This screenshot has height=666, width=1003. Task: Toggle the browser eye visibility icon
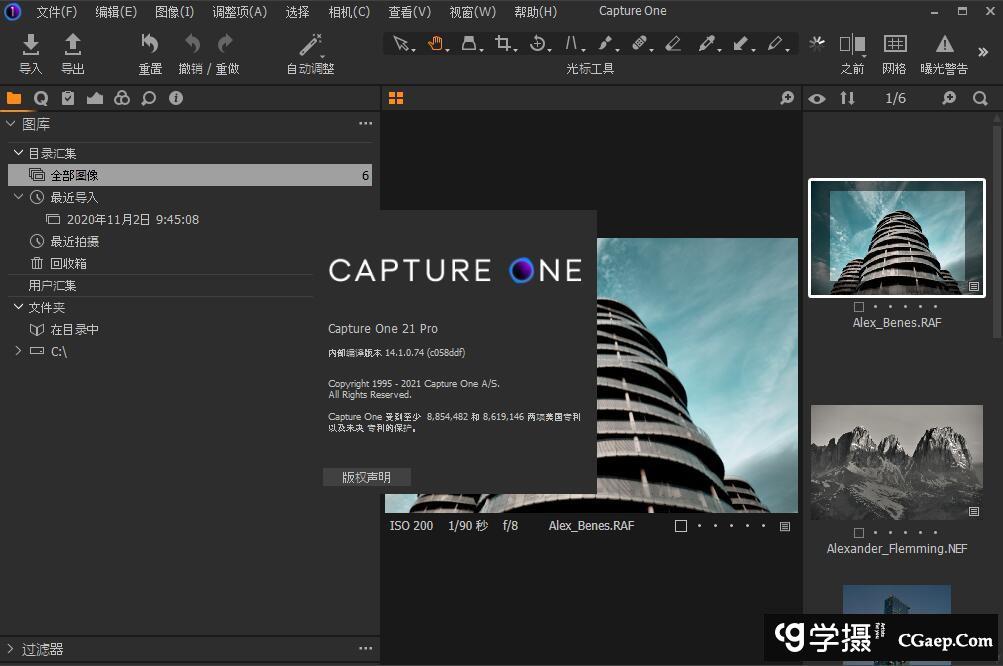click(817, 98)
